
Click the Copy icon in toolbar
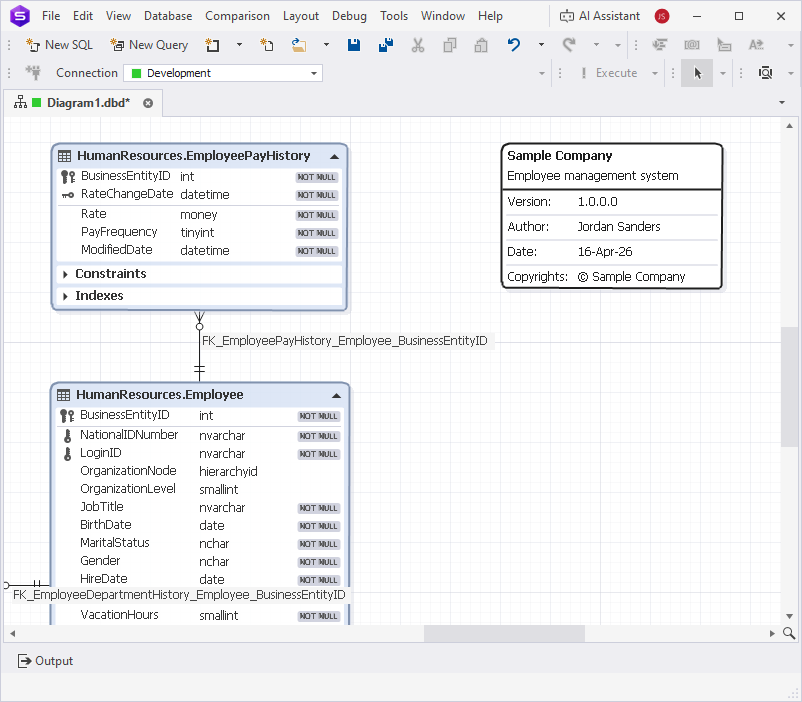click(x=450, y=45)
